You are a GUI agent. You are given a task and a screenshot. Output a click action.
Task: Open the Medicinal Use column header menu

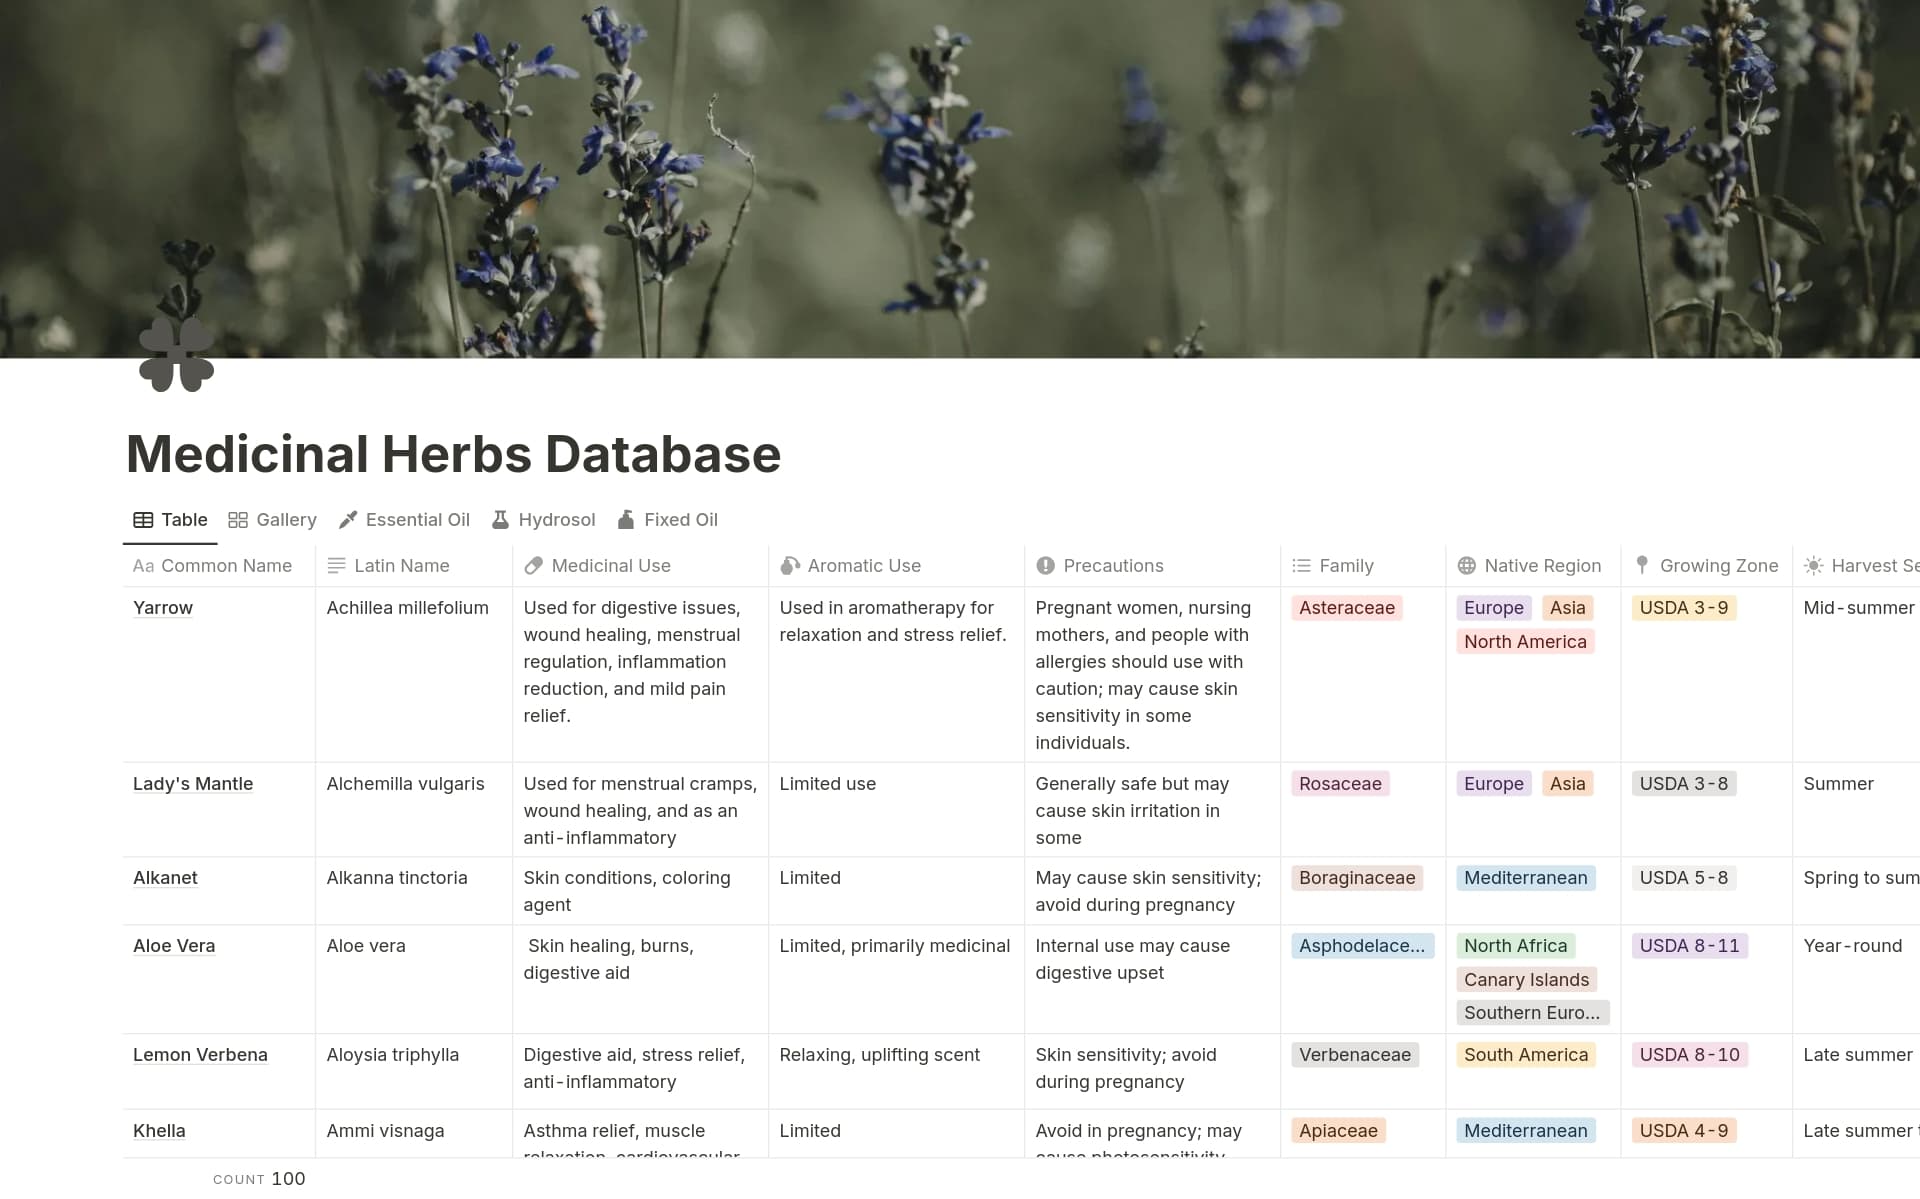tap(640, 566)
